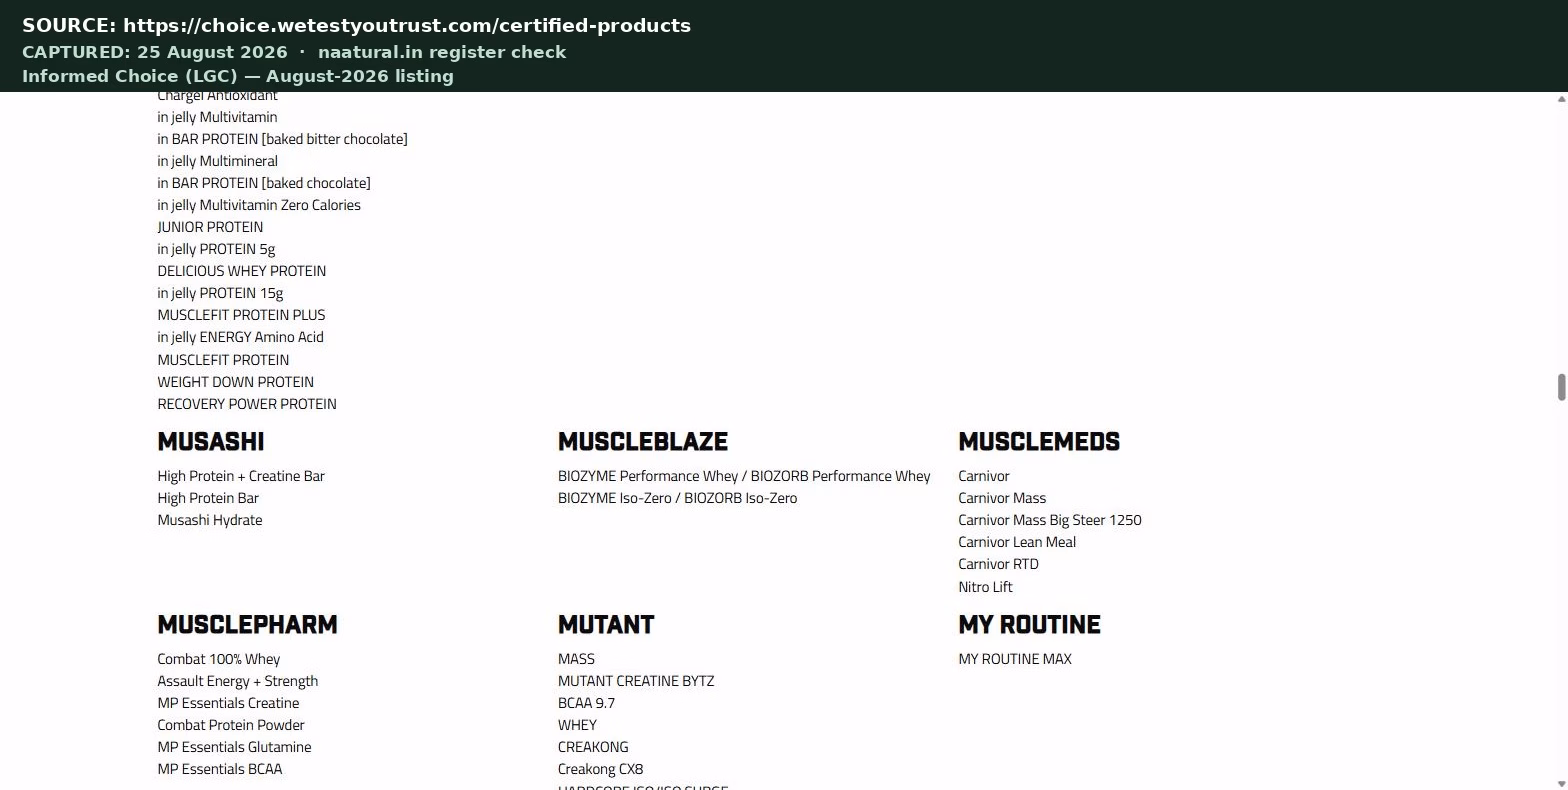Select the MY ROUTINE MAX product
This screenshot has width=1568, height=790.
1015,659
